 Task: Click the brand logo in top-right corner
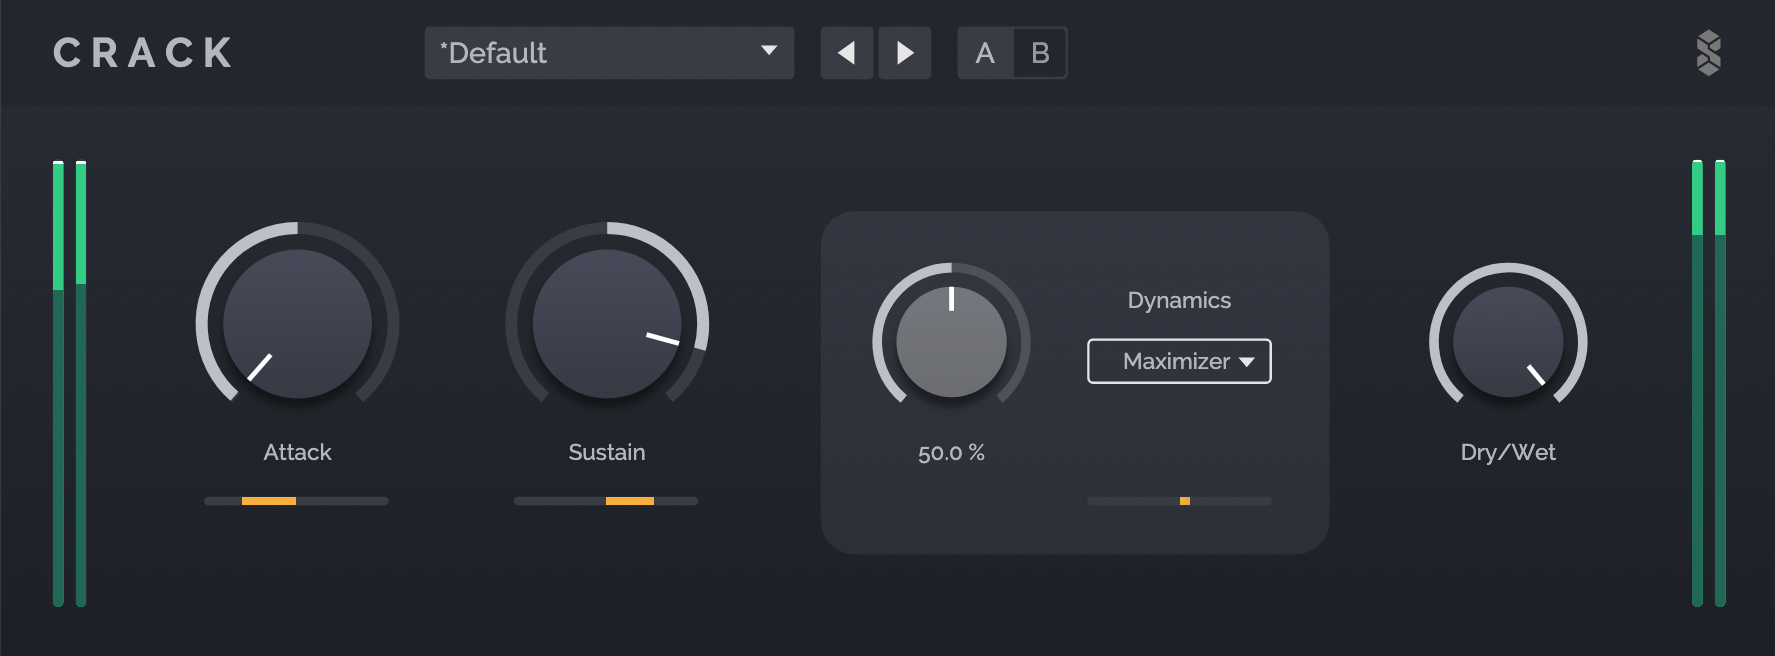point(1708,53)
